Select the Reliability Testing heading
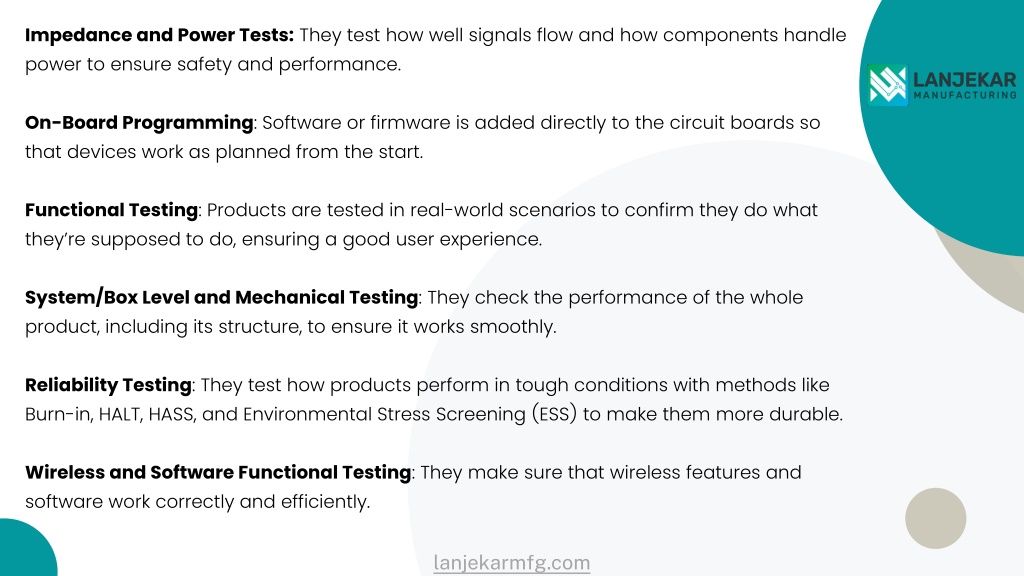This screenshot has height=576, width=1024. click(x=108, y=385)
